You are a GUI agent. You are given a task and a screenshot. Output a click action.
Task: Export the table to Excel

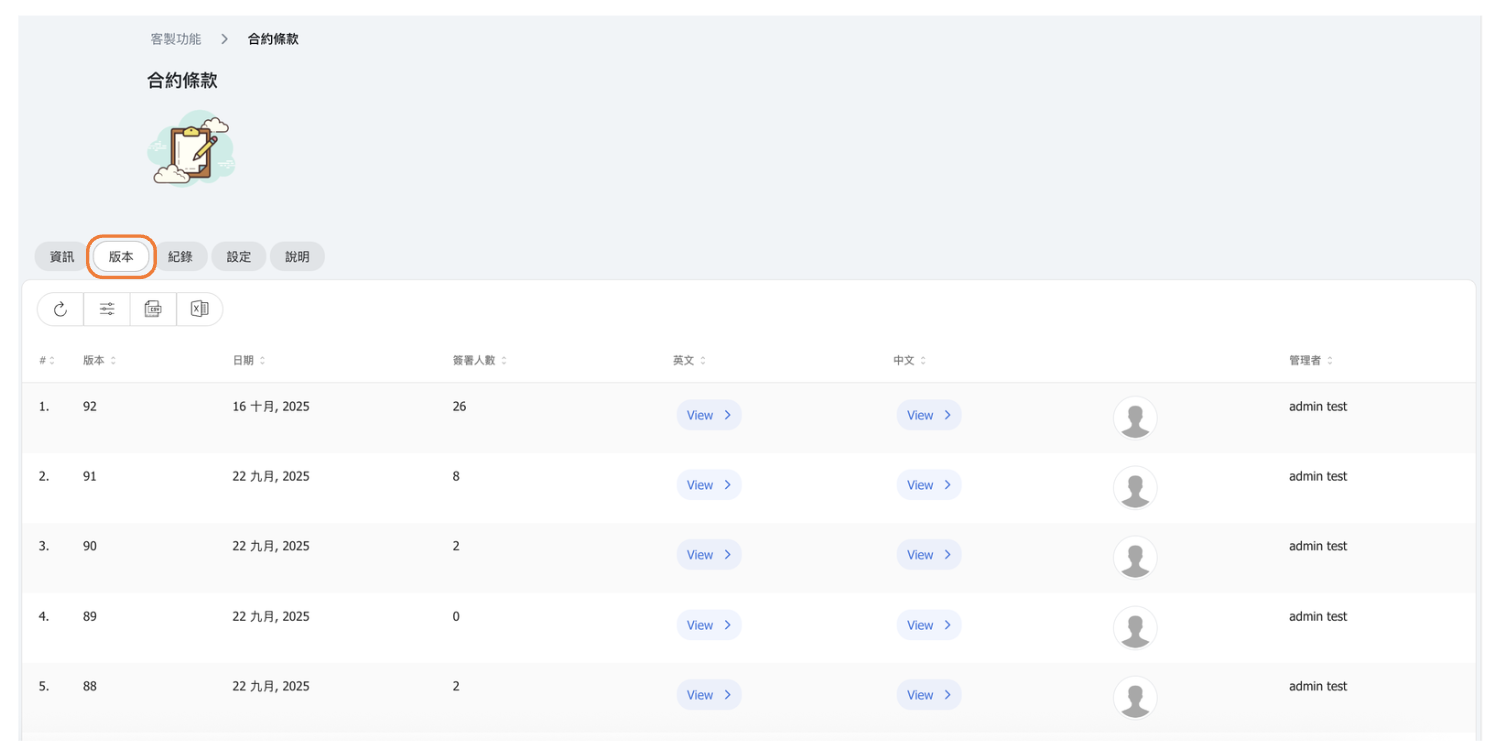coord(199,309)
